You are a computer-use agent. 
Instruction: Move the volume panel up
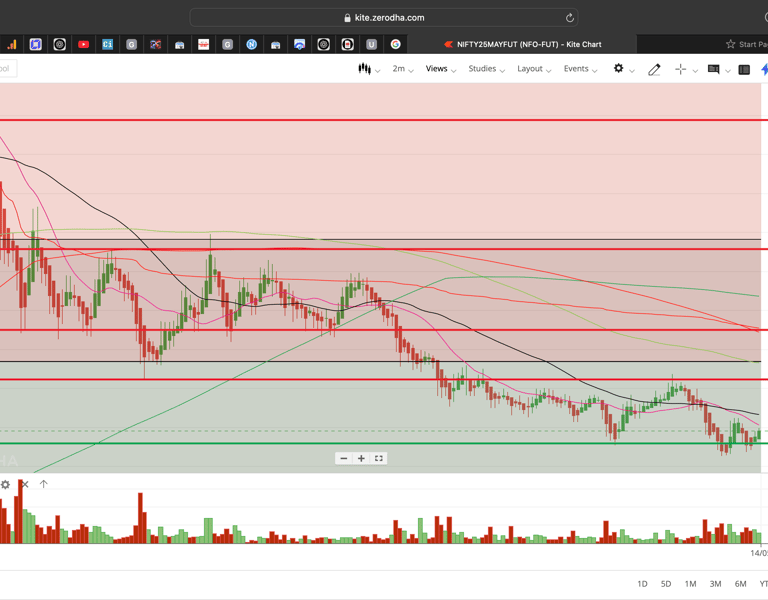(x=44, y=484)
